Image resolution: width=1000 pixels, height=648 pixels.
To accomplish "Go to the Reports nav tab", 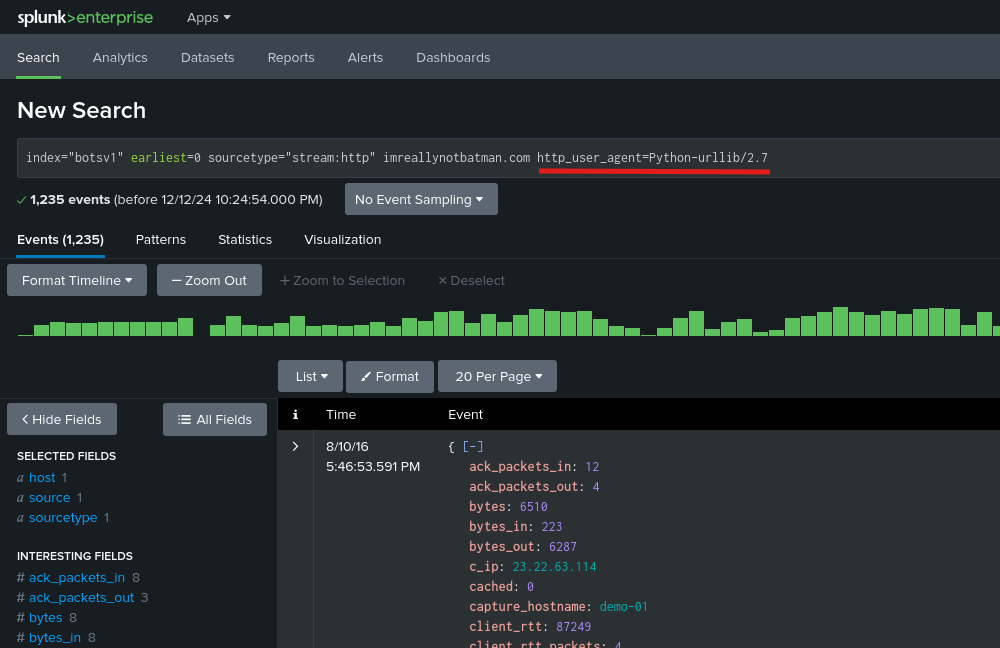I will [291, 57].
